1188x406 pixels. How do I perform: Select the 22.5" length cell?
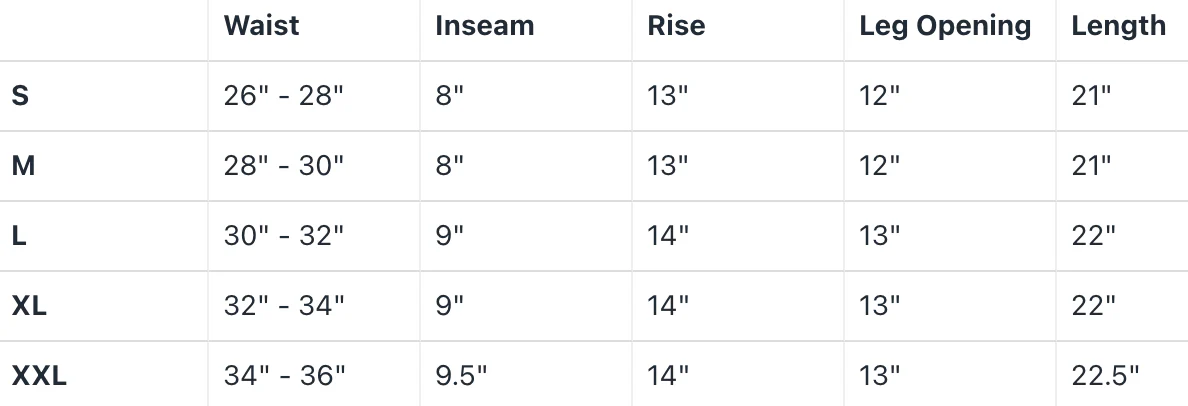pyautogui.click(x=1105, y=376)
